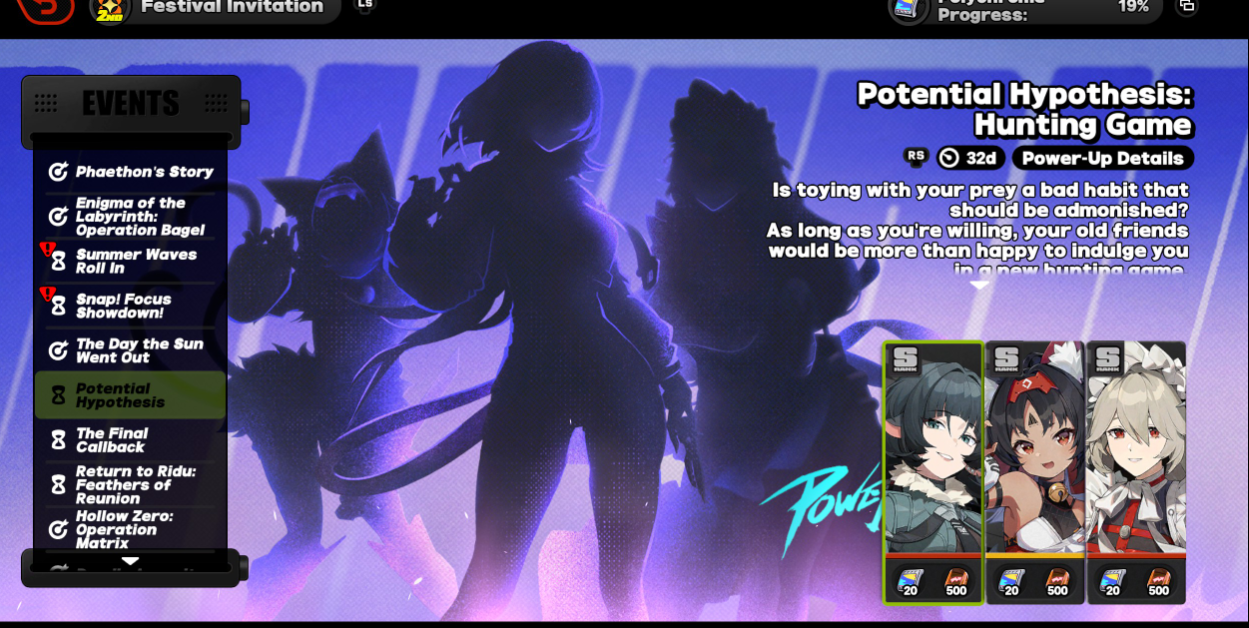The height and width of the screenshot is (628, 1249).
Task: Click the Potential Hypothesis: Hunting Game title
Action: click(1025, 109)
